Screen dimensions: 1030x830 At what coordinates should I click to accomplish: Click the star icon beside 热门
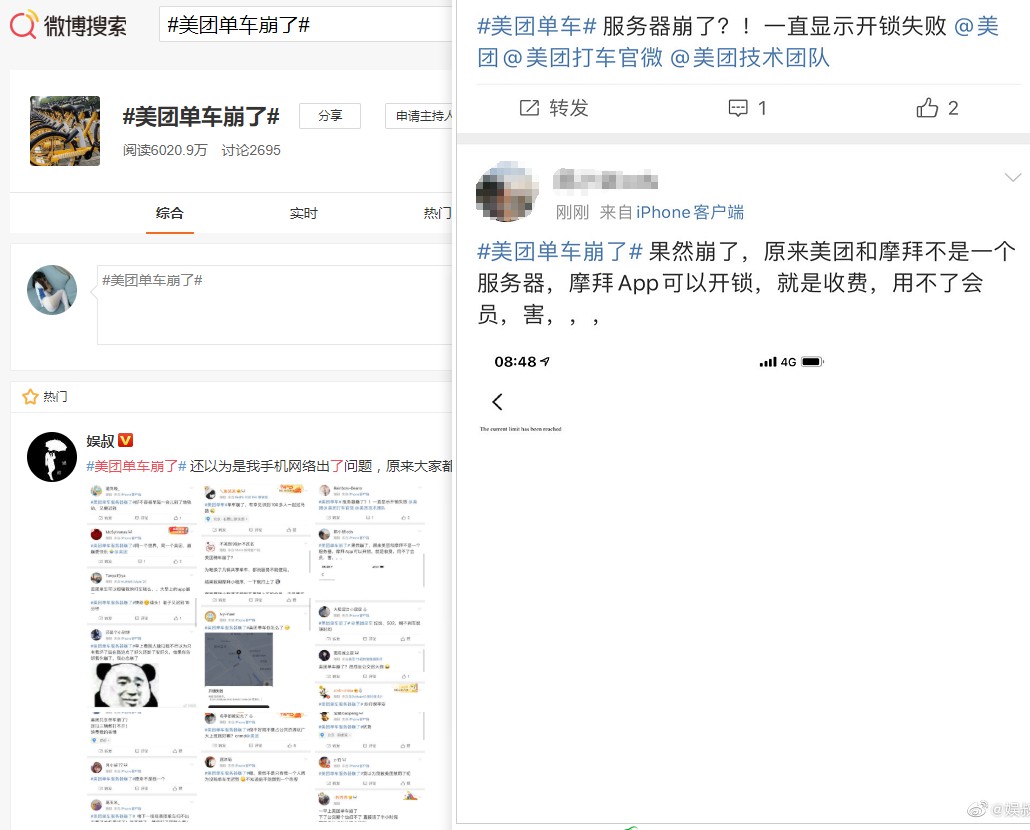(30, 397)
